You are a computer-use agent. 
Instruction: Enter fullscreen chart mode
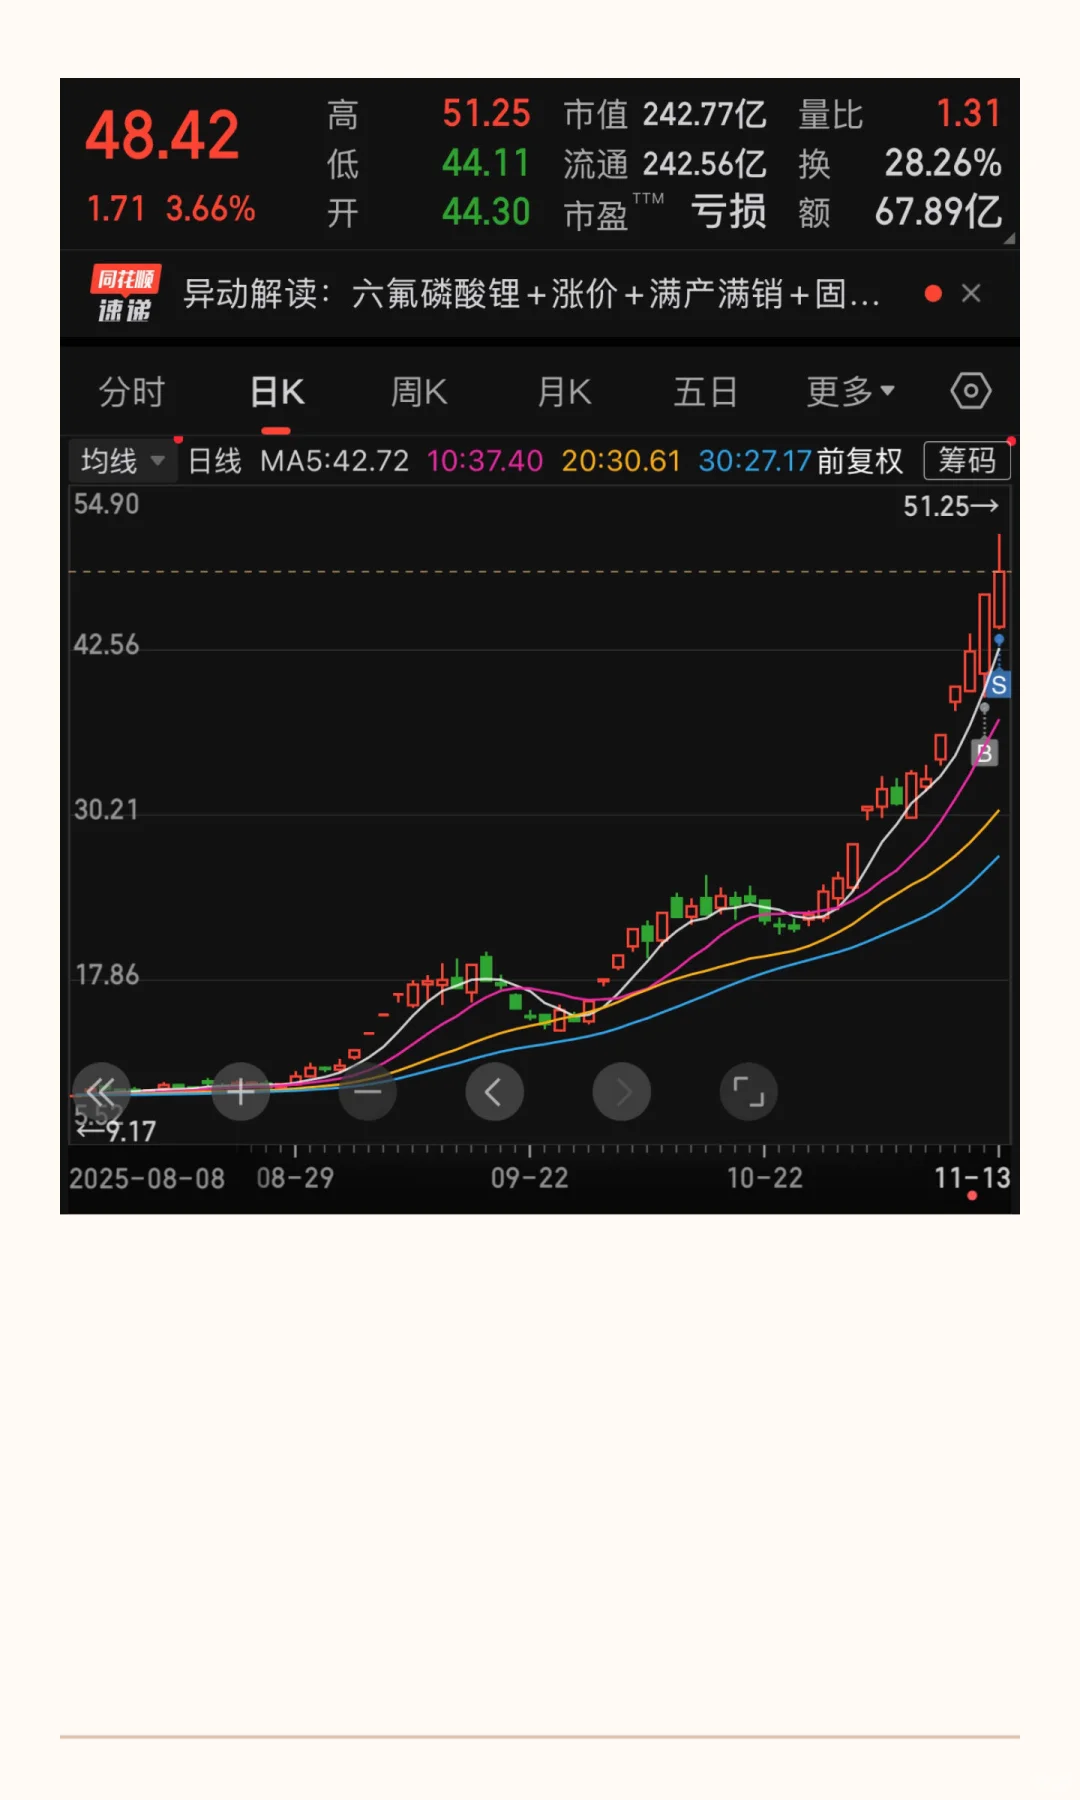click(748, 1091)
